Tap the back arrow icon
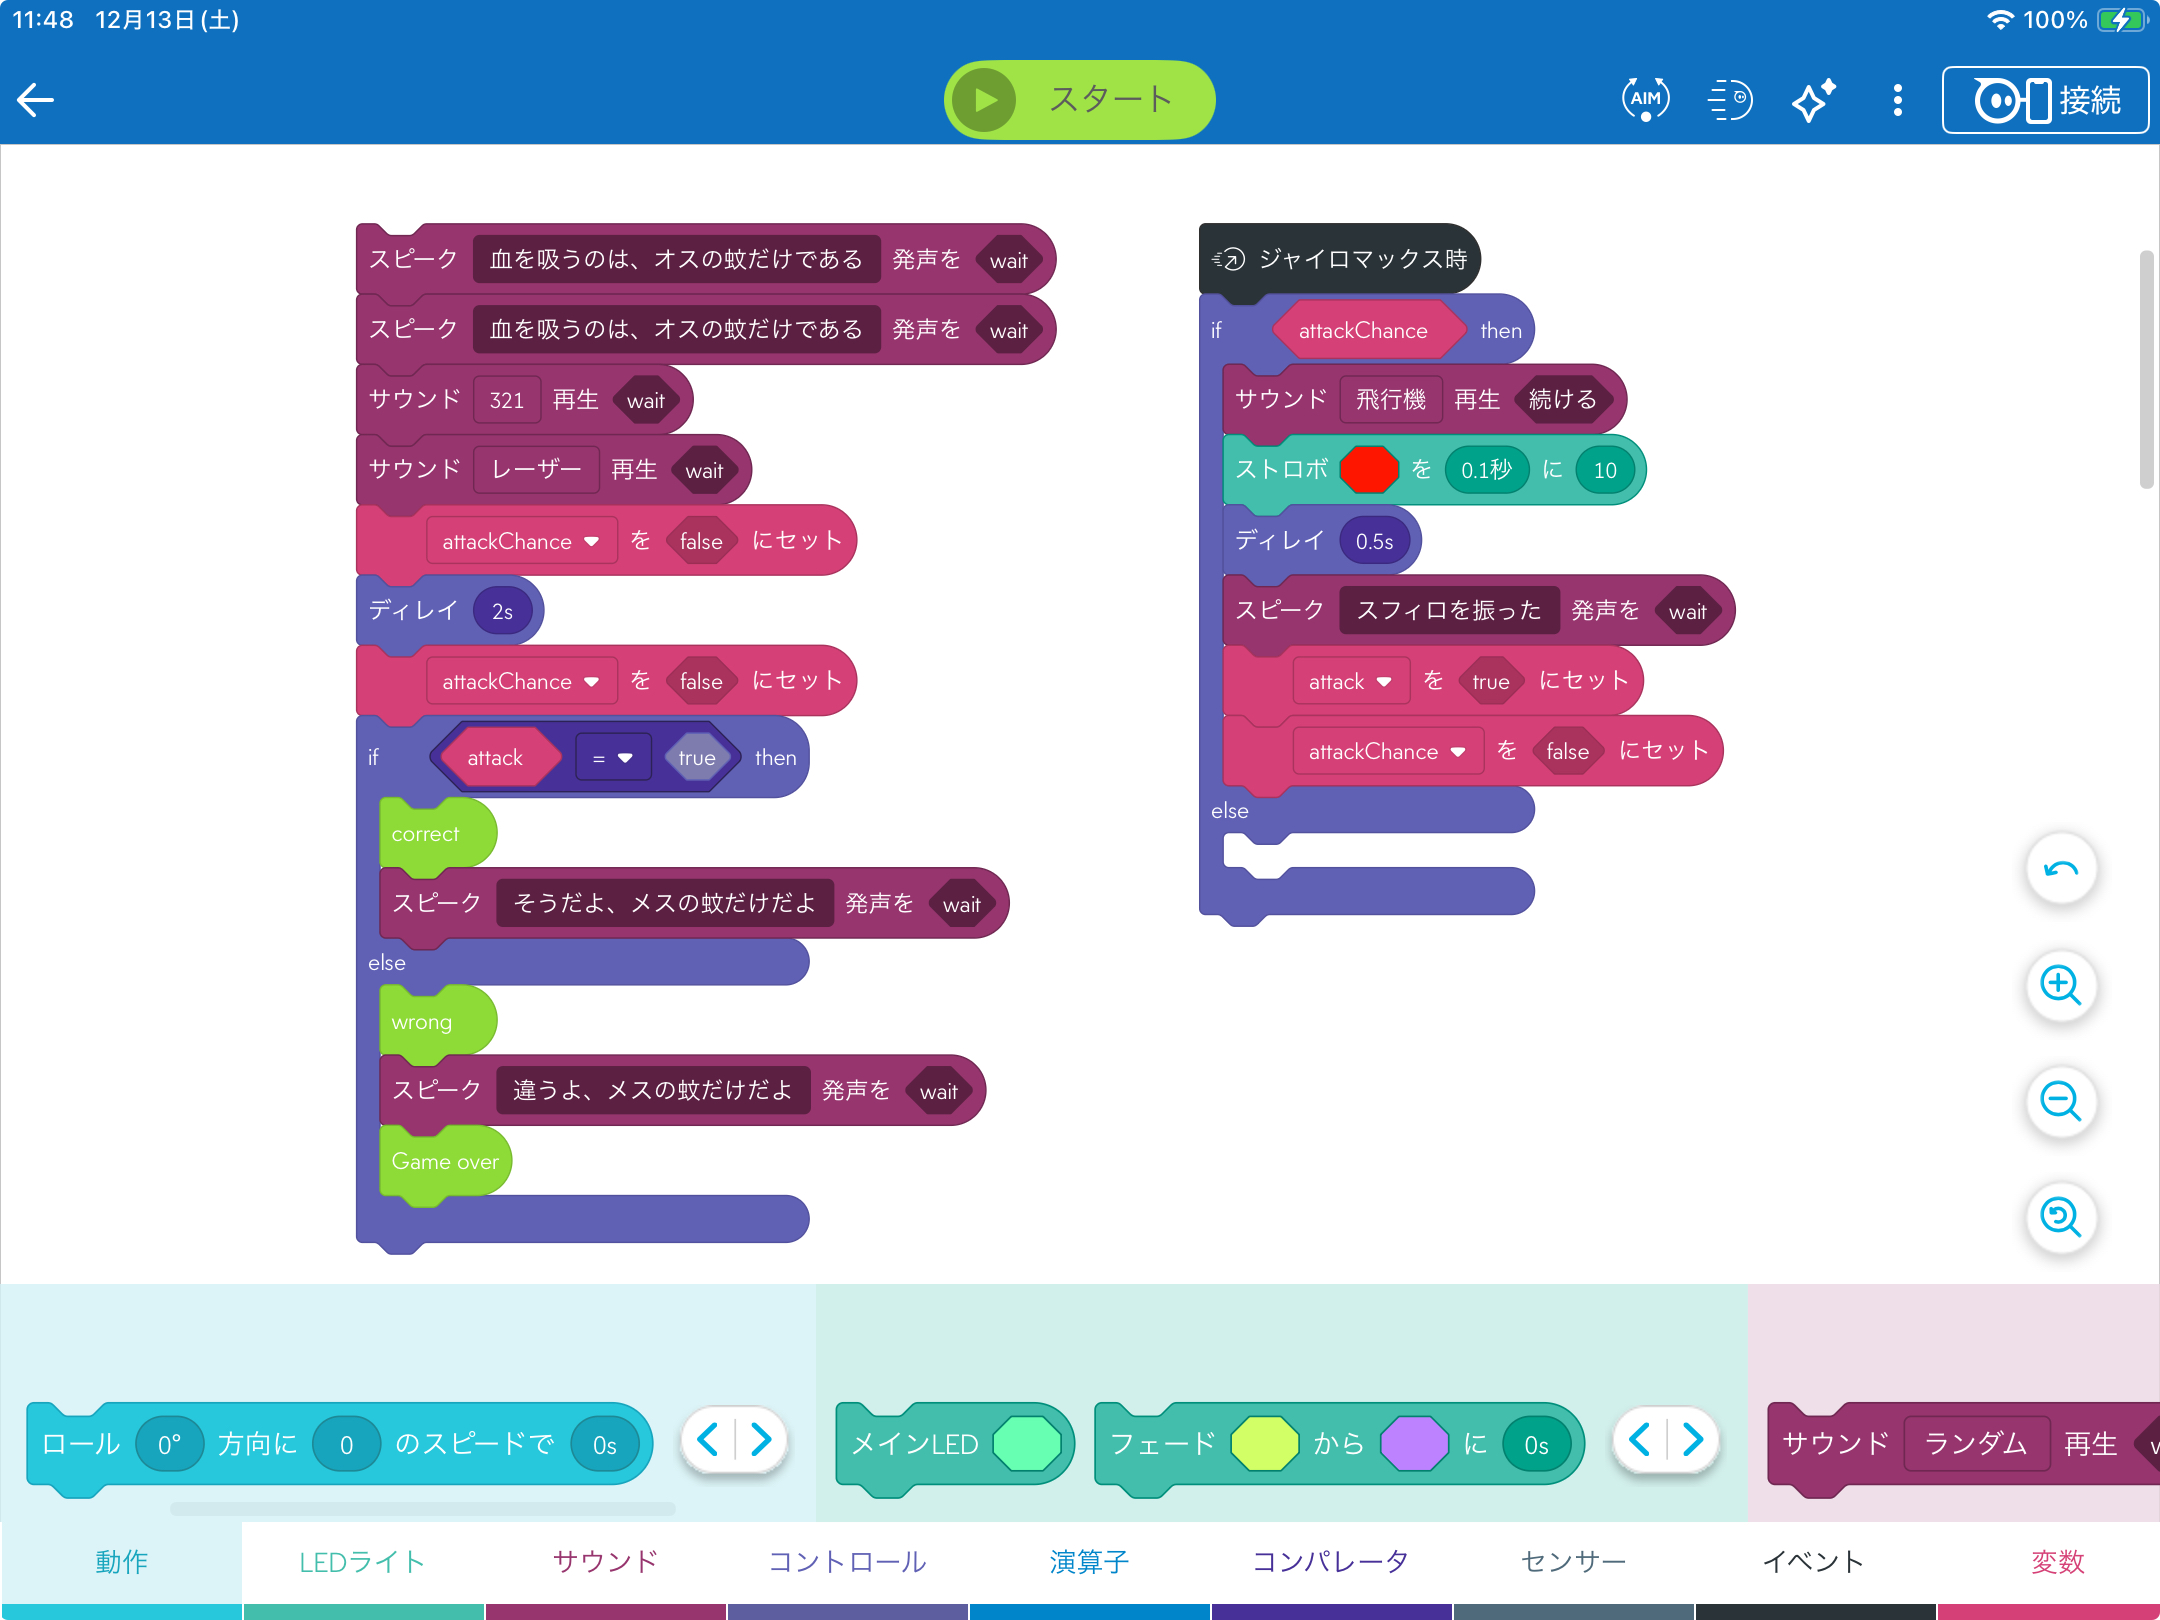Viewport: 2160px width, 1620px height. click(x=36, y=100)
